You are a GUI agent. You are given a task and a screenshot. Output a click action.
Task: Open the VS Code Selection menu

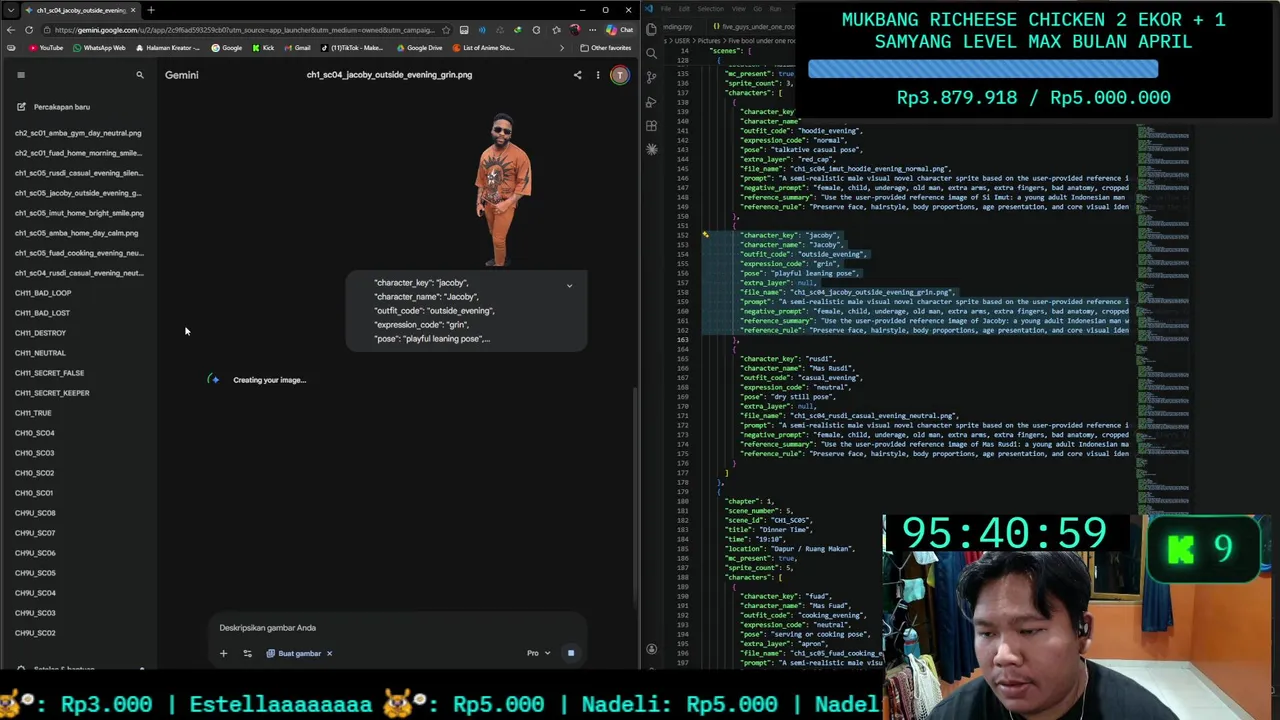pos(711,9)
